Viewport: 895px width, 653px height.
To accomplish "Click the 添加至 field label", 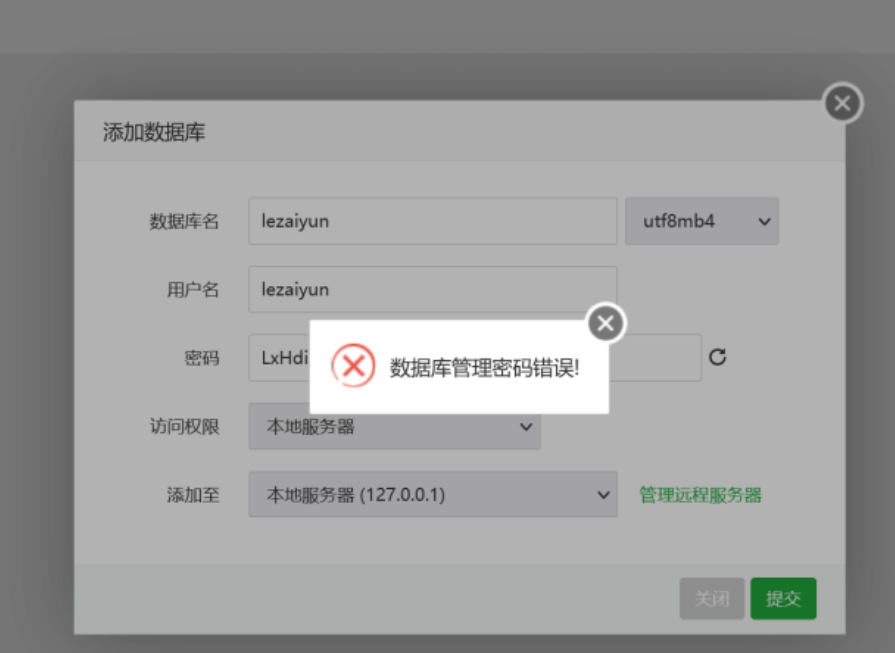I will coord(192,495).
